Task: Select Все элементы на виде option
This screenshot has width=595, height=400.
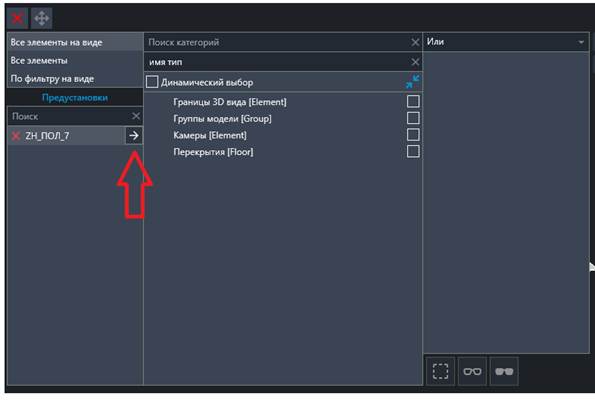Action: [75, 42]
